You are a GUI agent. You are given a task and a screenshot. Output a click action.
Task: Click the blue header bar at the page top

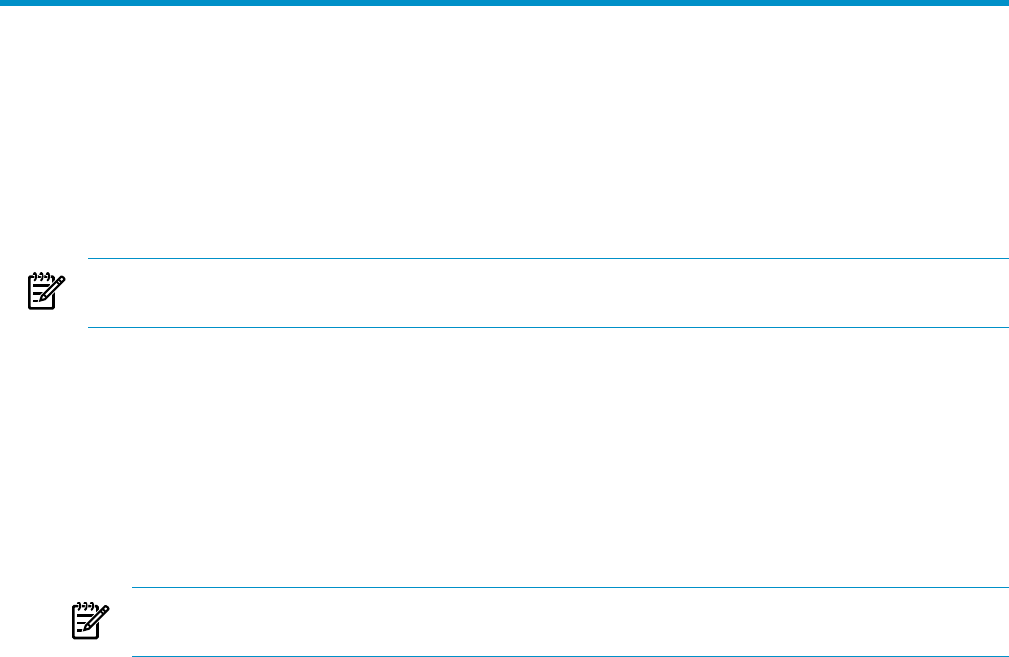point(504,3)
